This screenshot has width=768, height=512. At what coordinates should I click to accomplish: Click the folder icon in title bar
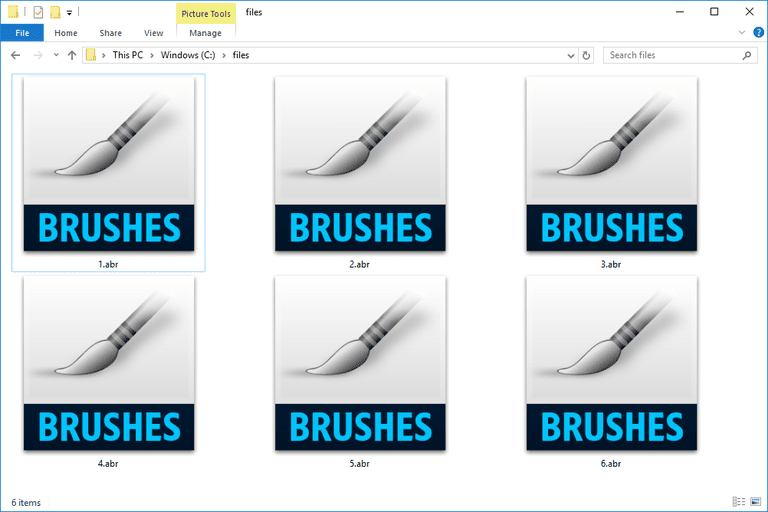click(13, 12)
